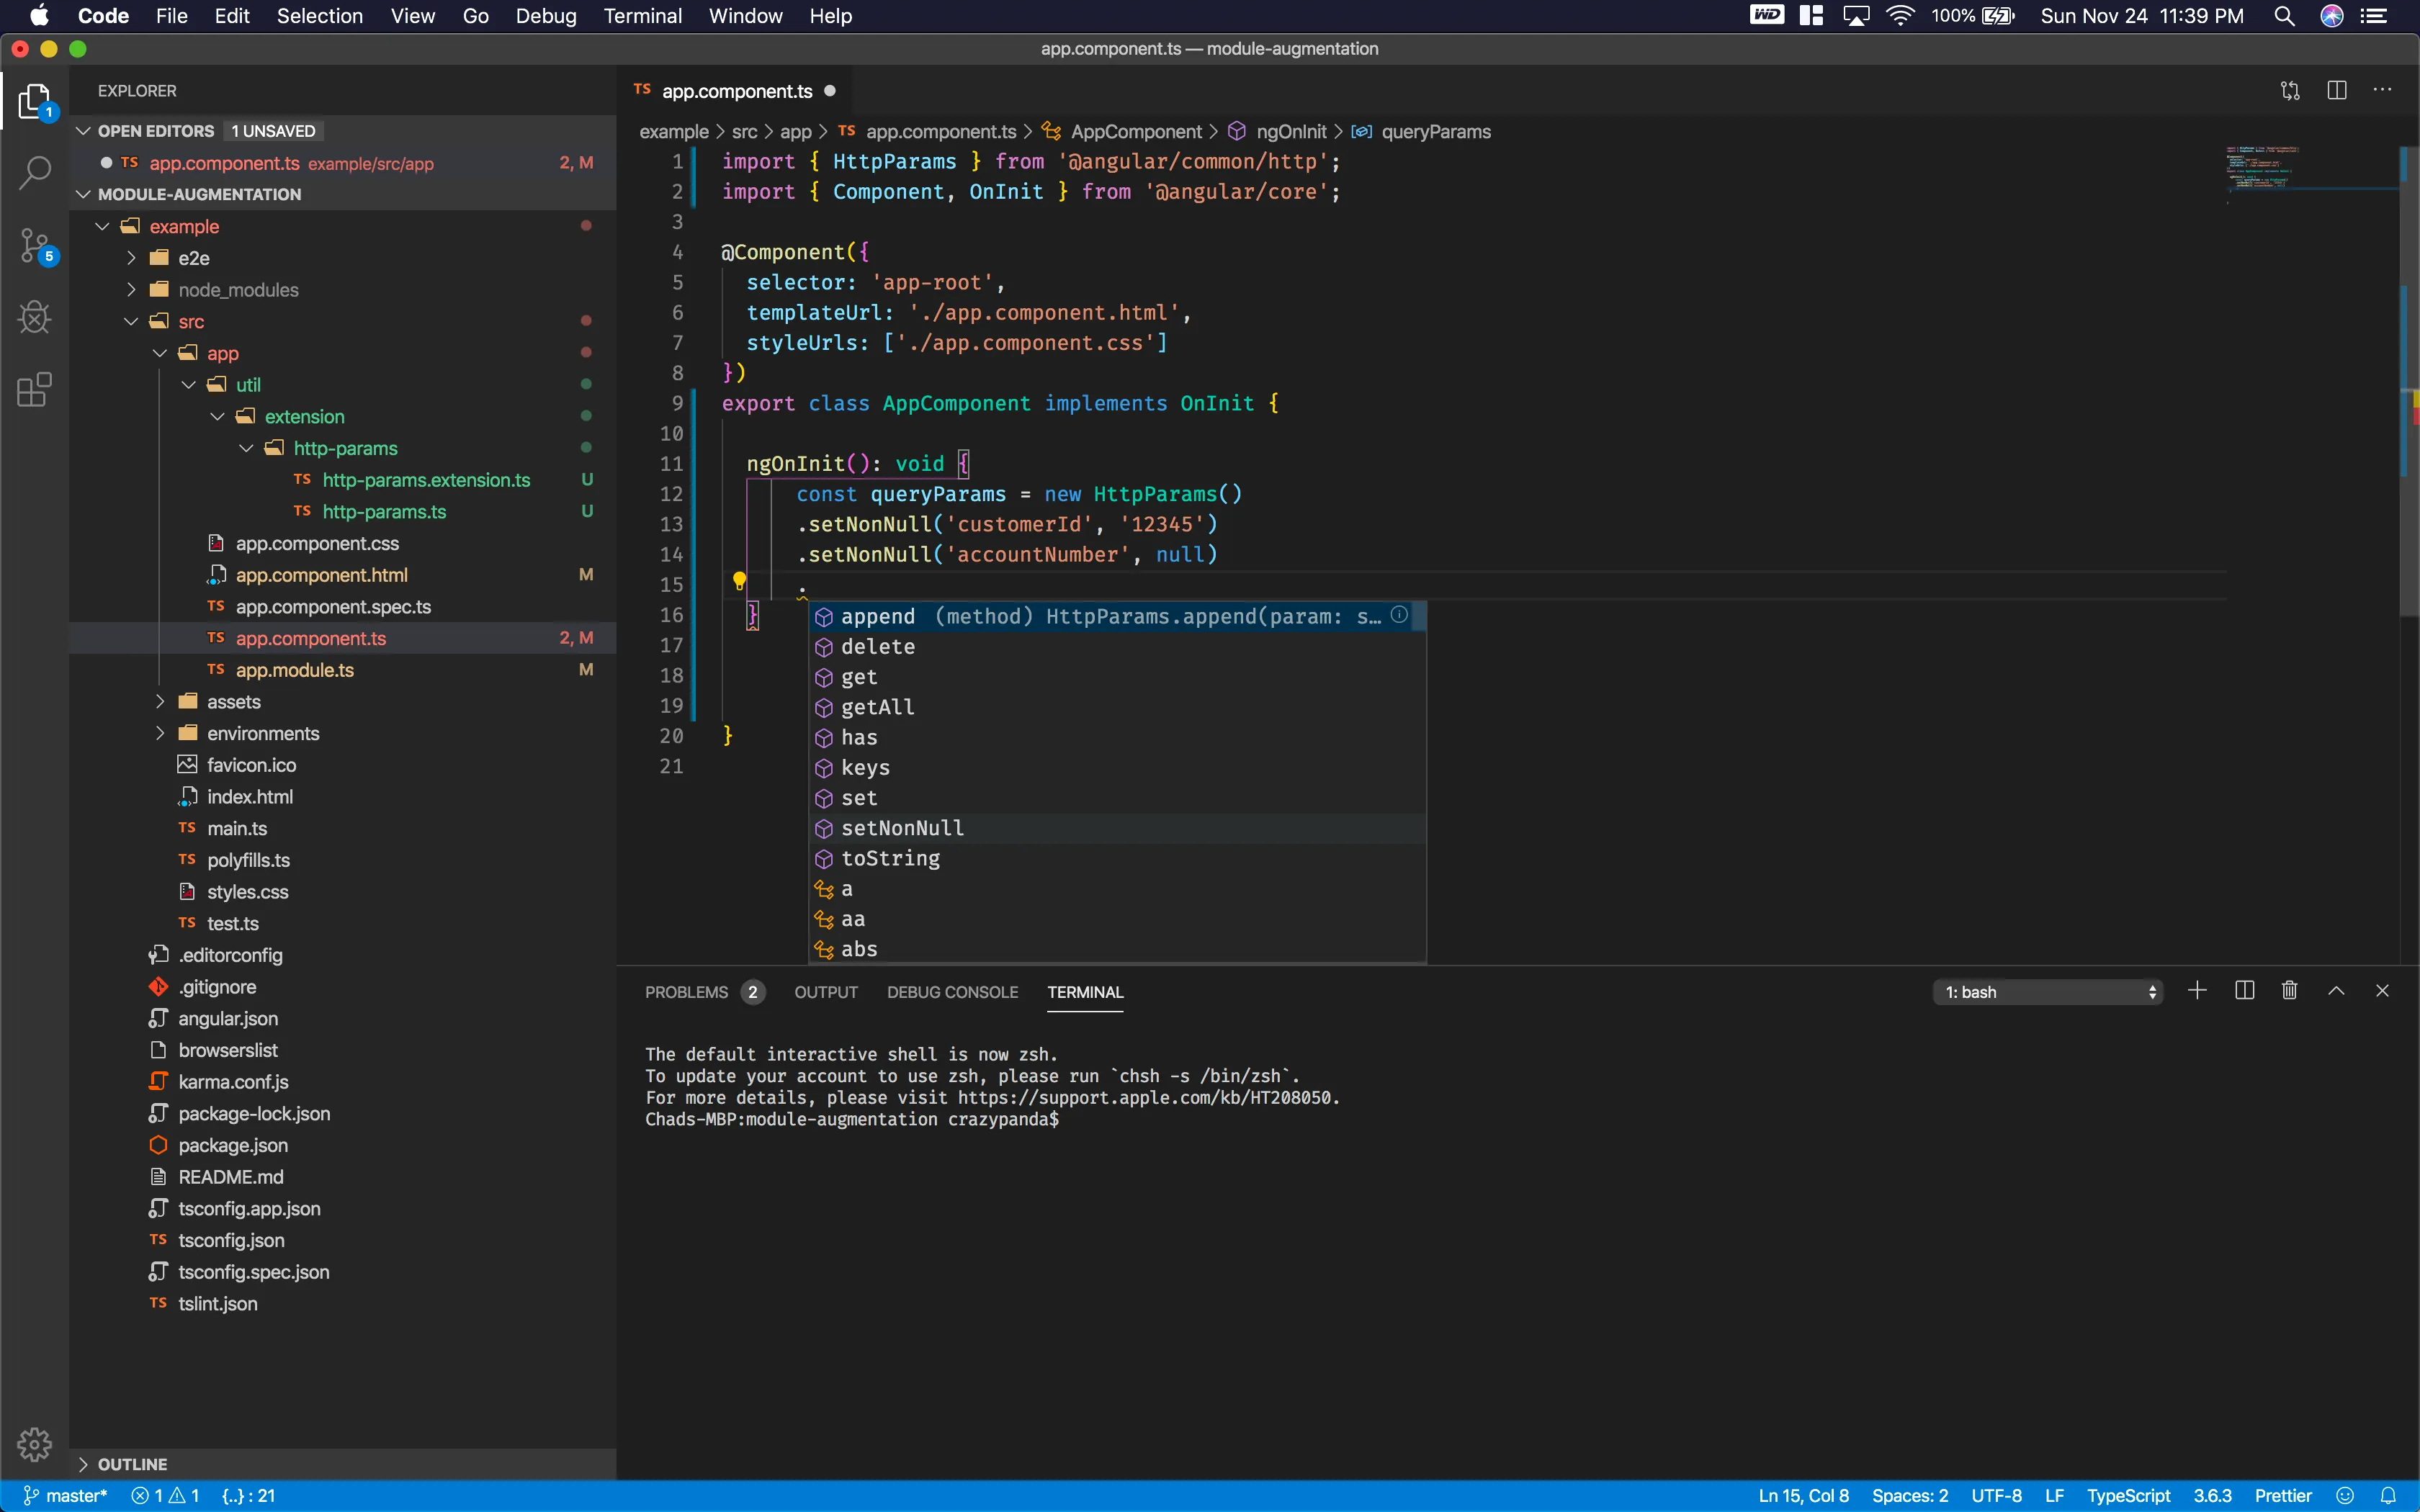Toggle maximize panel size chevron
The image size is (2420, 1512).
coord(2336,991)
